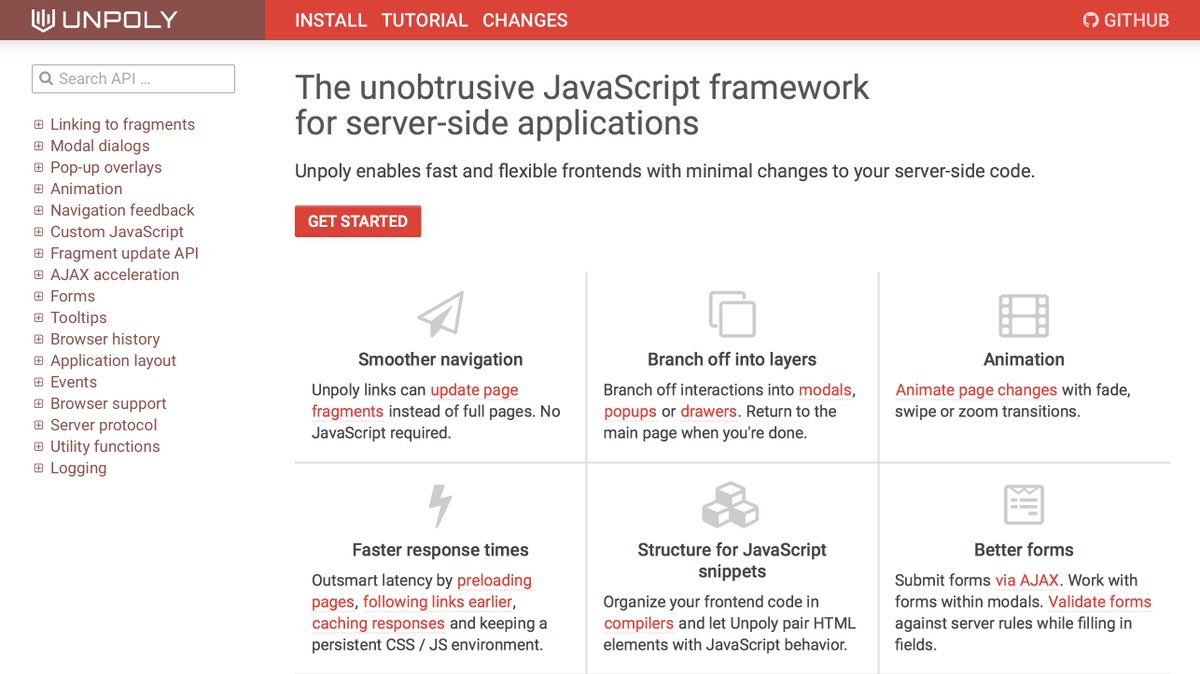
Task: Follow the drawers link
Action: pos(708,412)
